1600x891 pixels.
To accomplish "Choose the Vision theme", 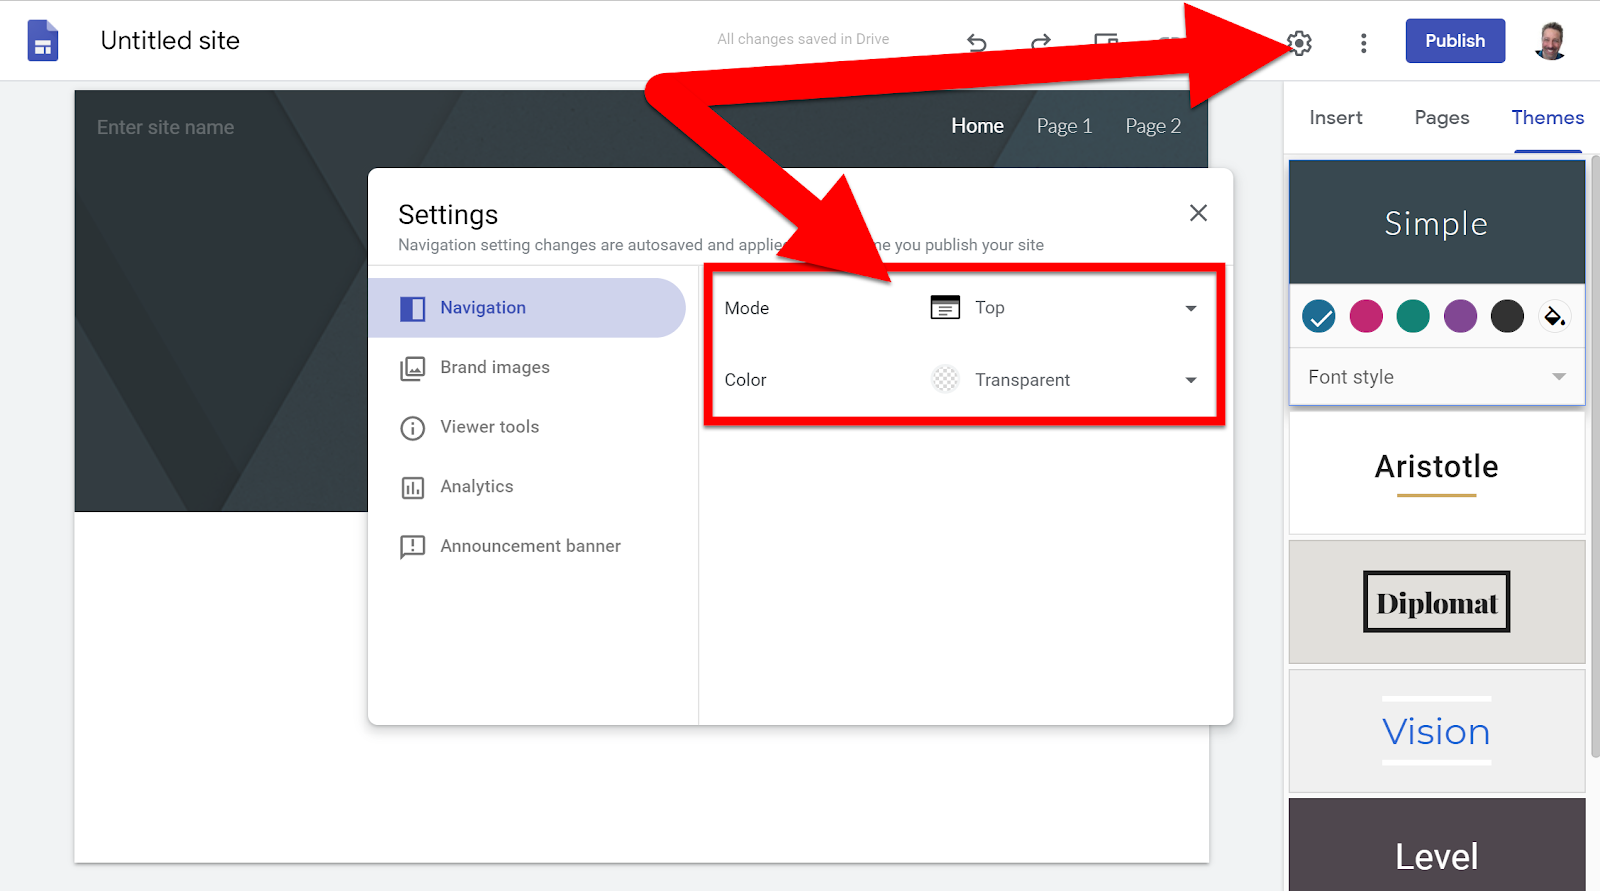I will pos(1437,731).
